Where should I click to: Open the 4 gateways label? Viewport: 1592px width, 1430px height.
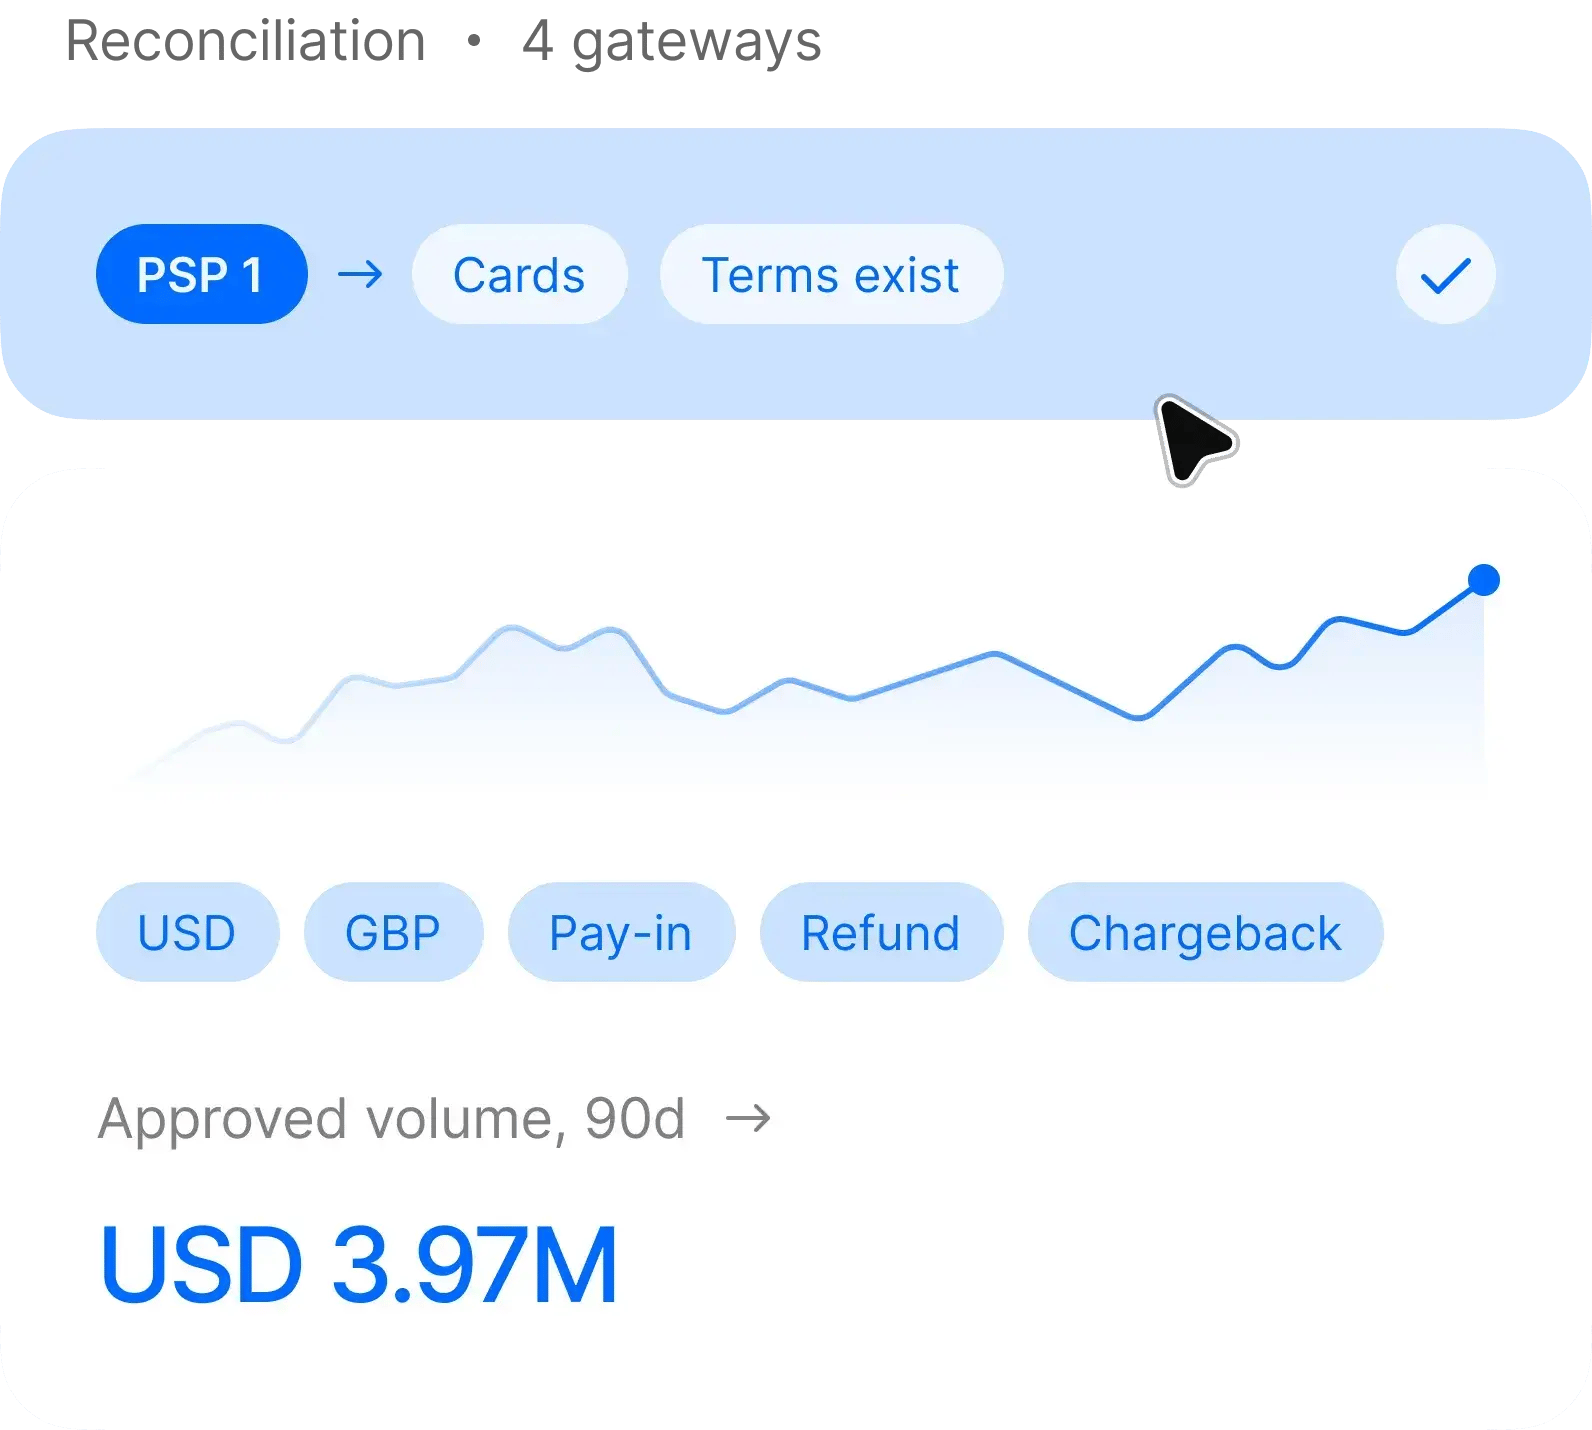pos(671,42)
